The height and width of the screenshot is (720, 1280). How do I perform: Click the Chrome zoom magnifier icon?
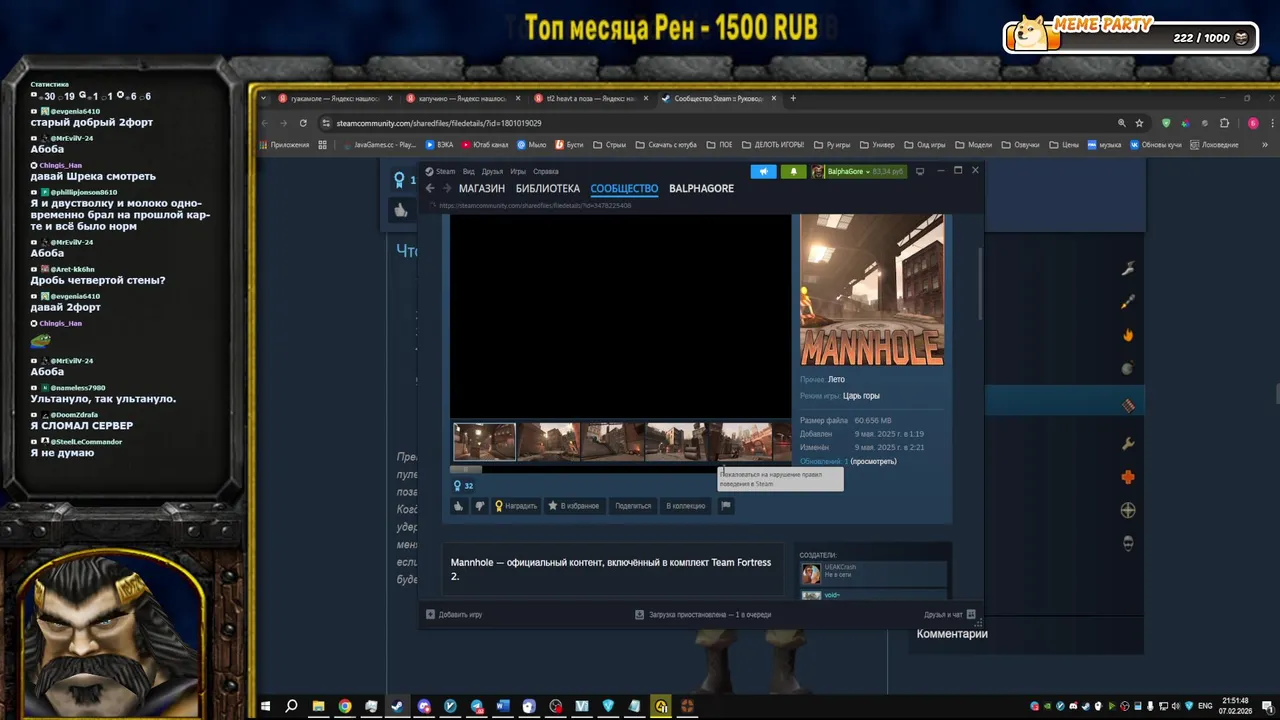(x=1121, y=123)
